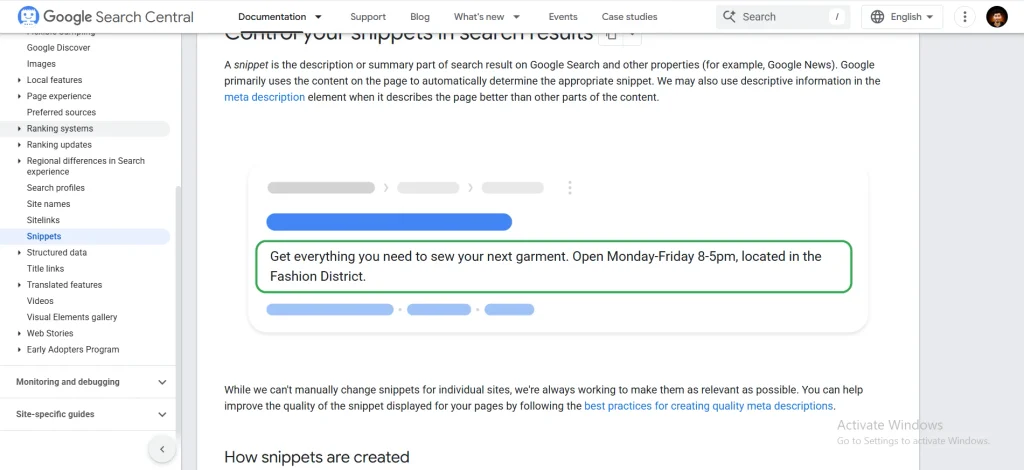Open the Support tab

point(368,17)
